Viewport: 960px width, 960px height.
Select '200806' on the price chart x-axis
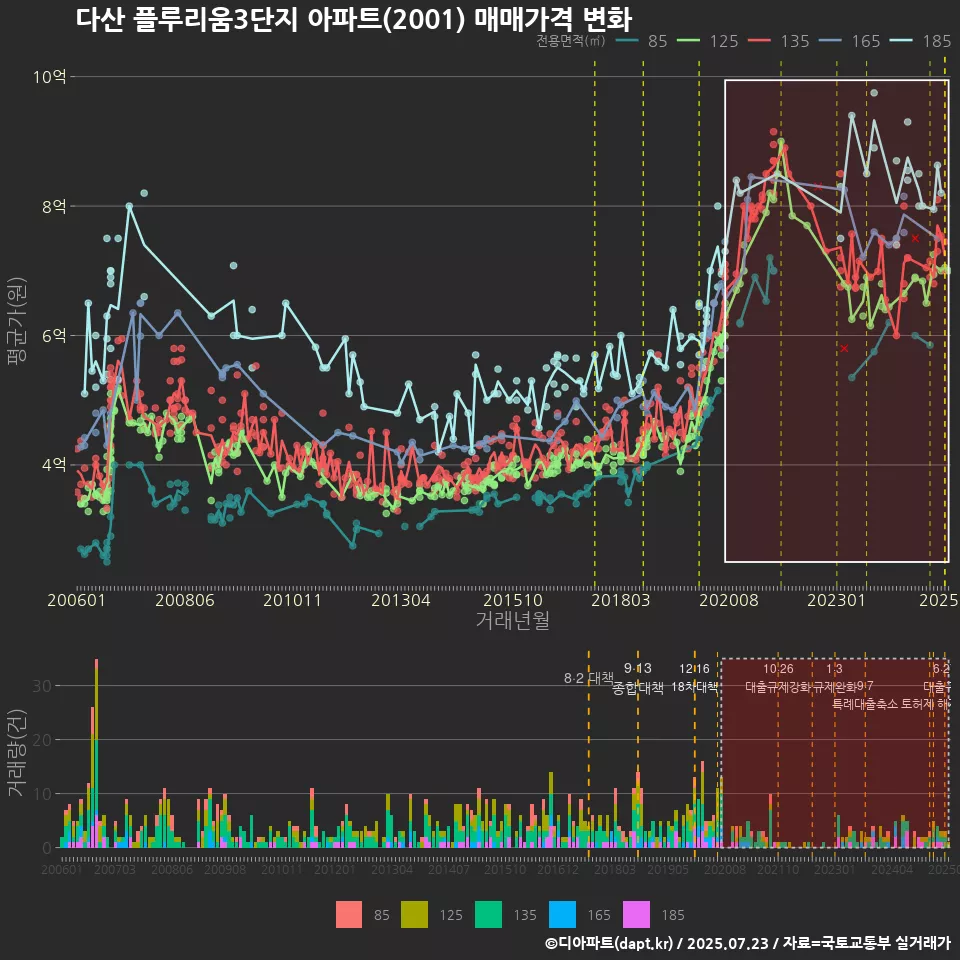[185, 600]
